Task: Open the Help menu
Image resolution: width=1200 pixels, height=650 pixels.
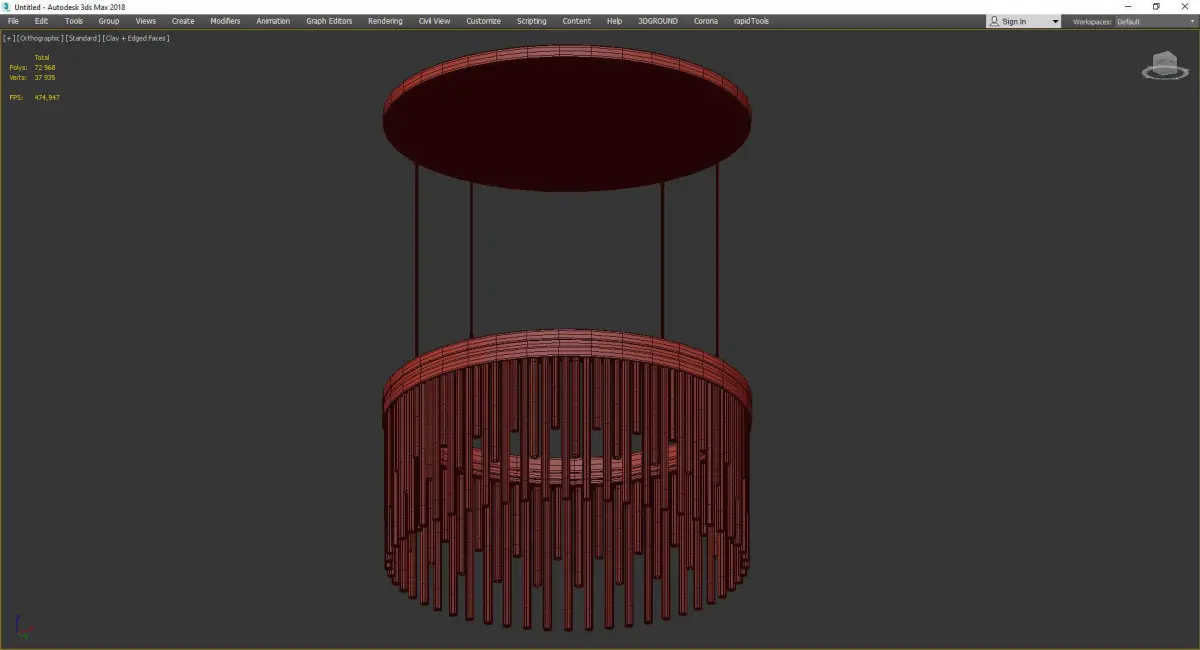Action: click(x=614, y=21)
